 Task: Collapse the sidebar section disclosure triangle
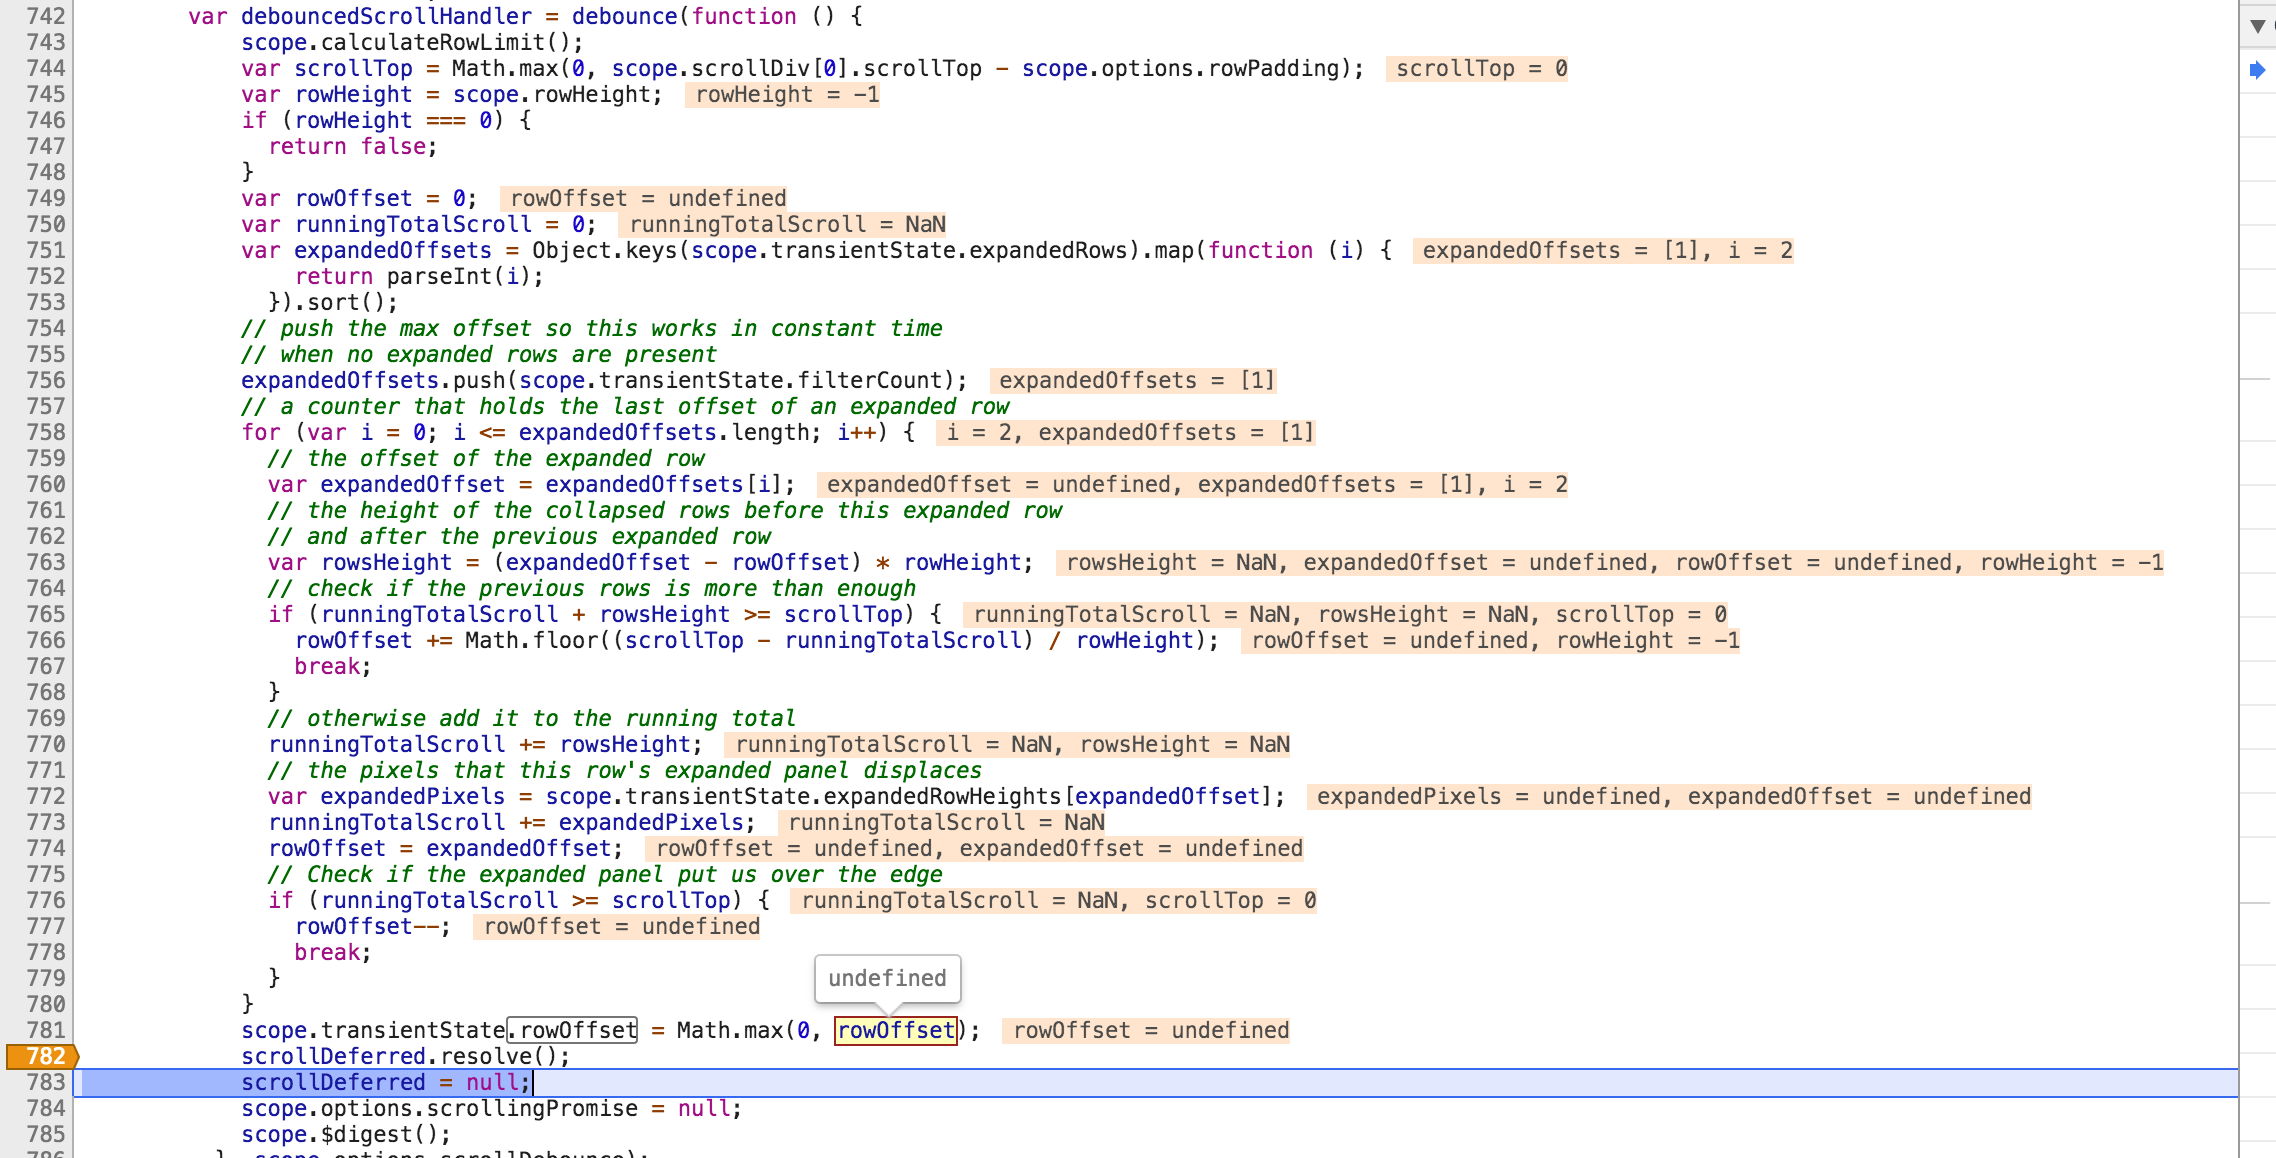(x=2257, y=26)
